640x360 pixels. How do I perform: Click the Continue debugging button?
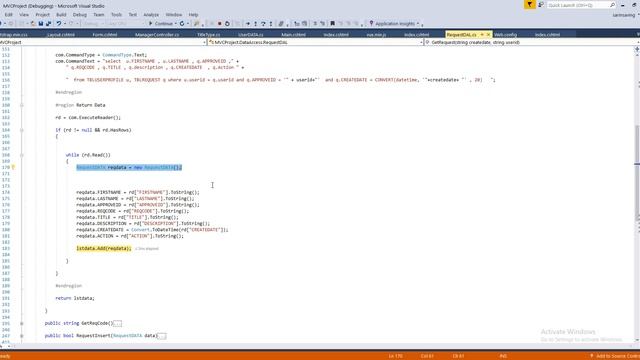(161, 24)
